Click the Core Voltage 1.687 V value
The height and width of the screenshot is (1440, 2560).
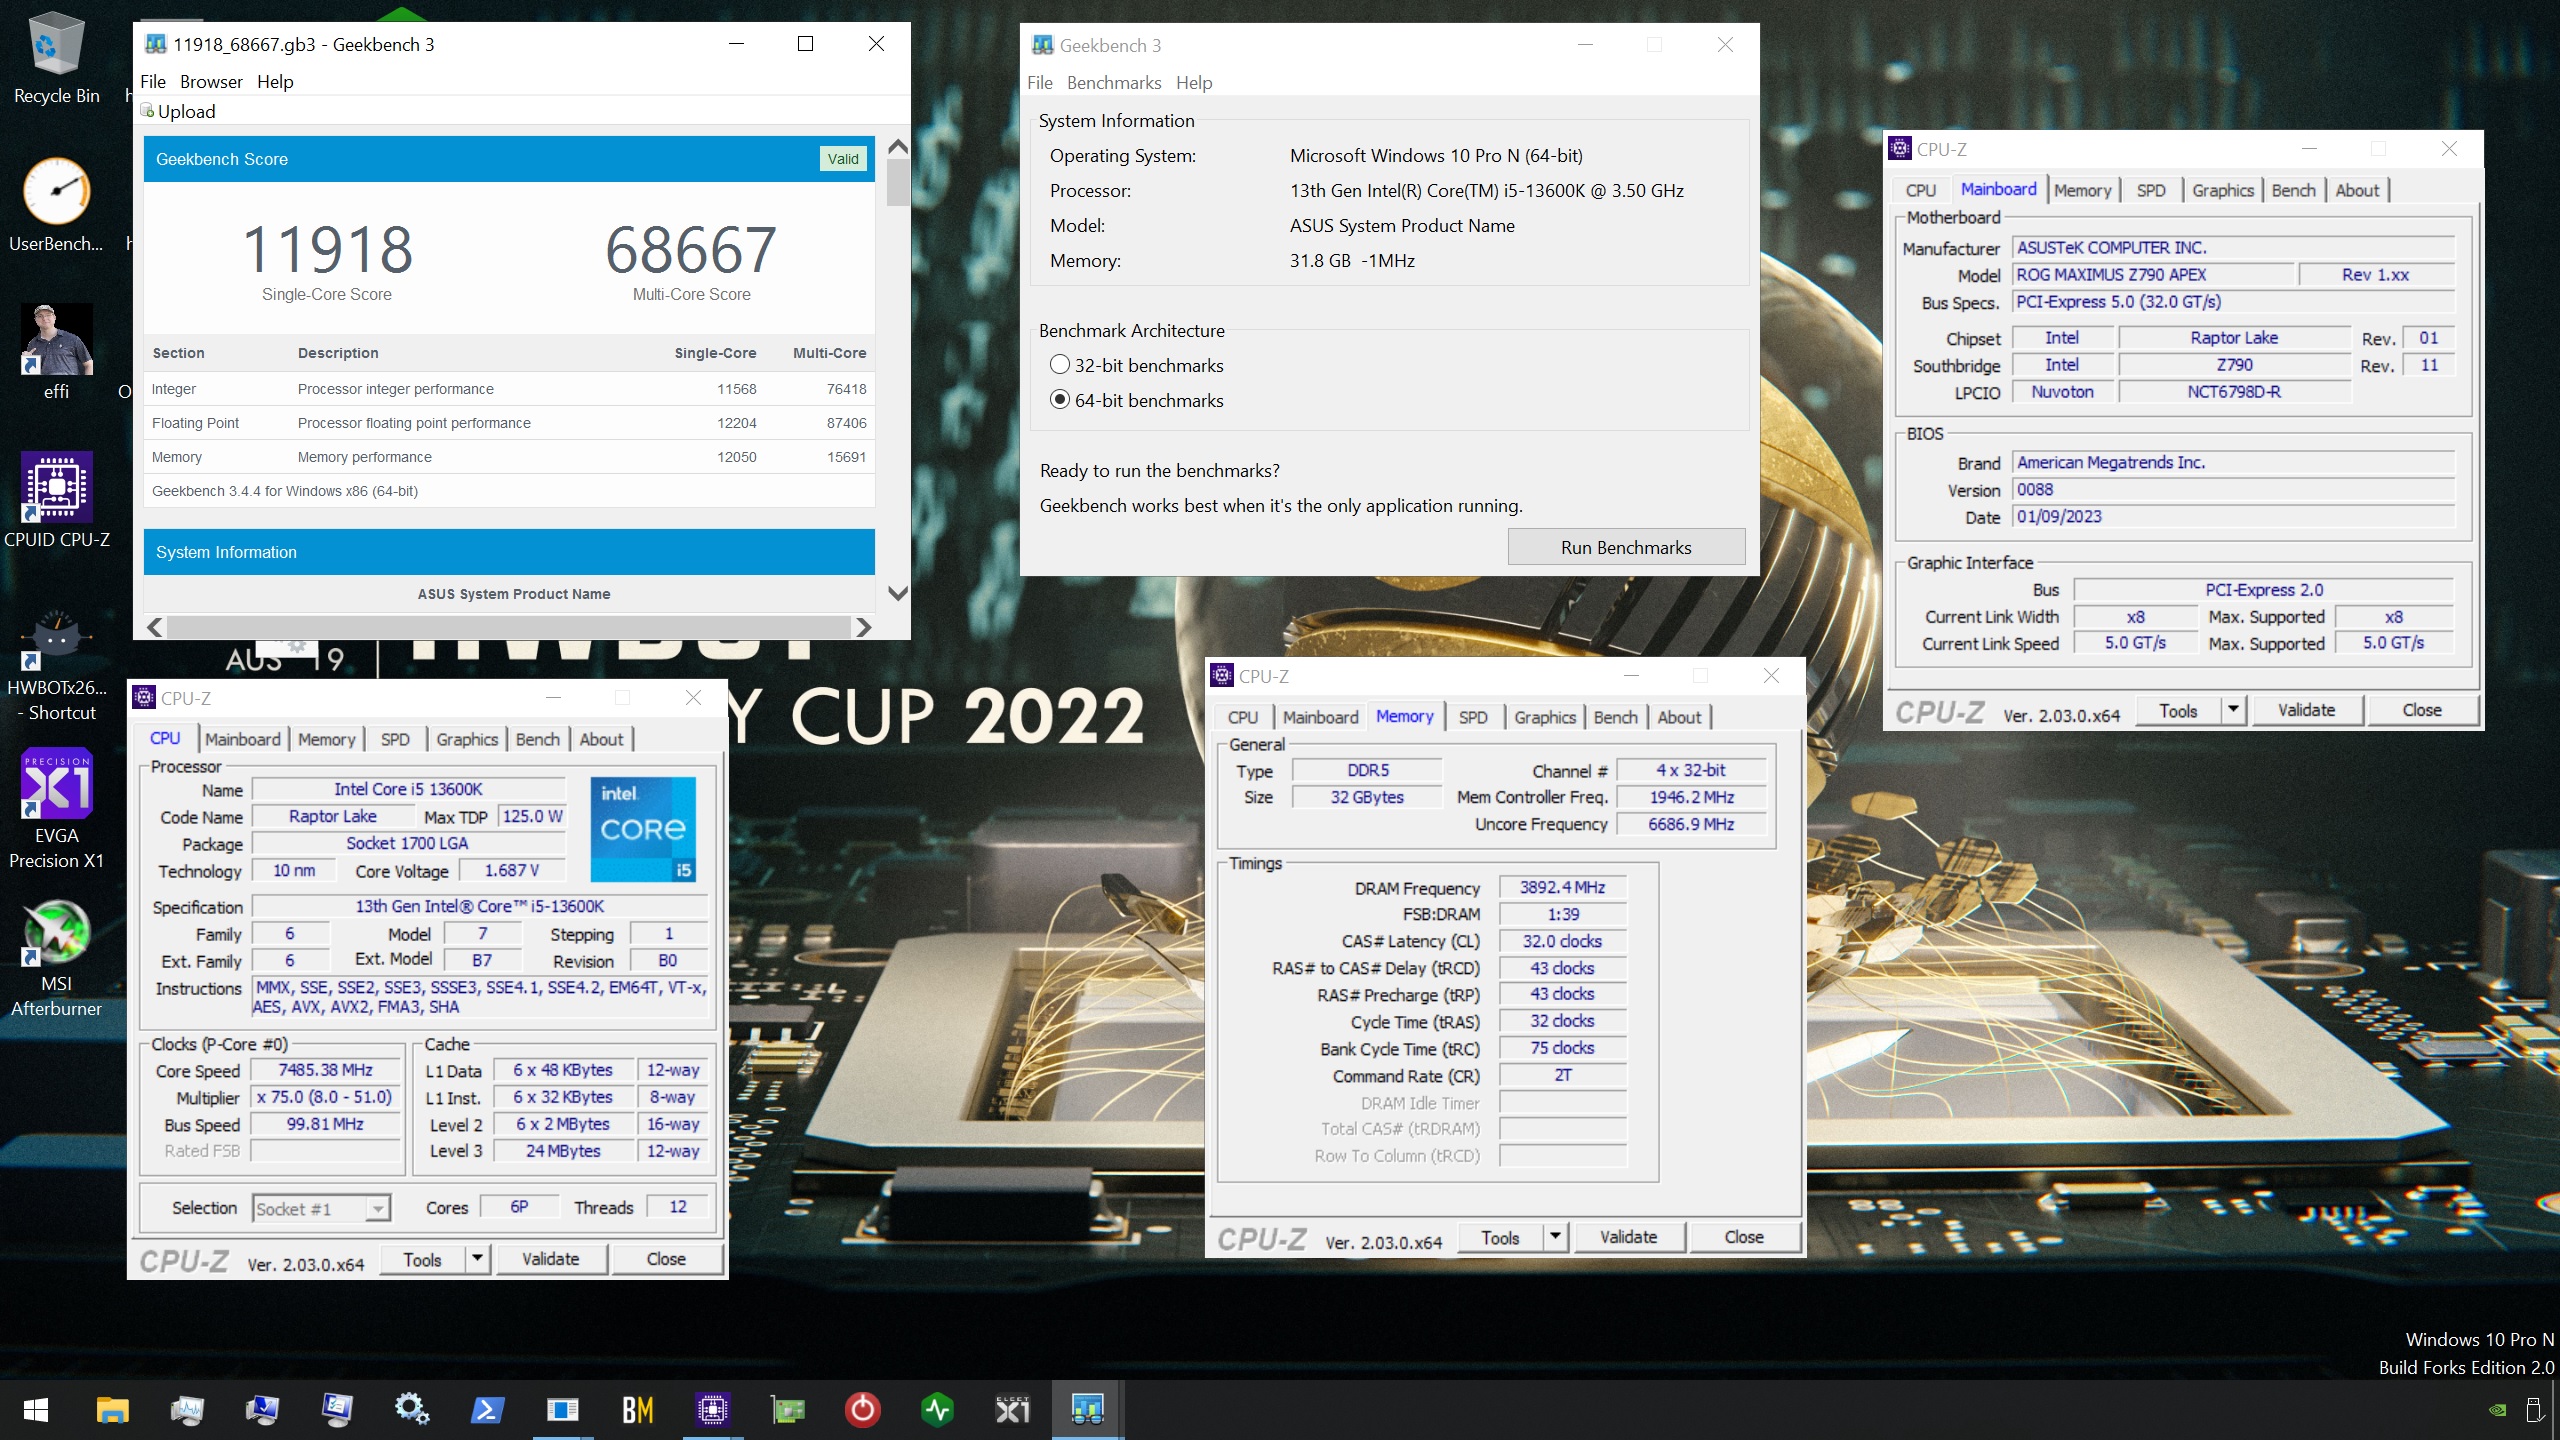click(x=511, y=871)
